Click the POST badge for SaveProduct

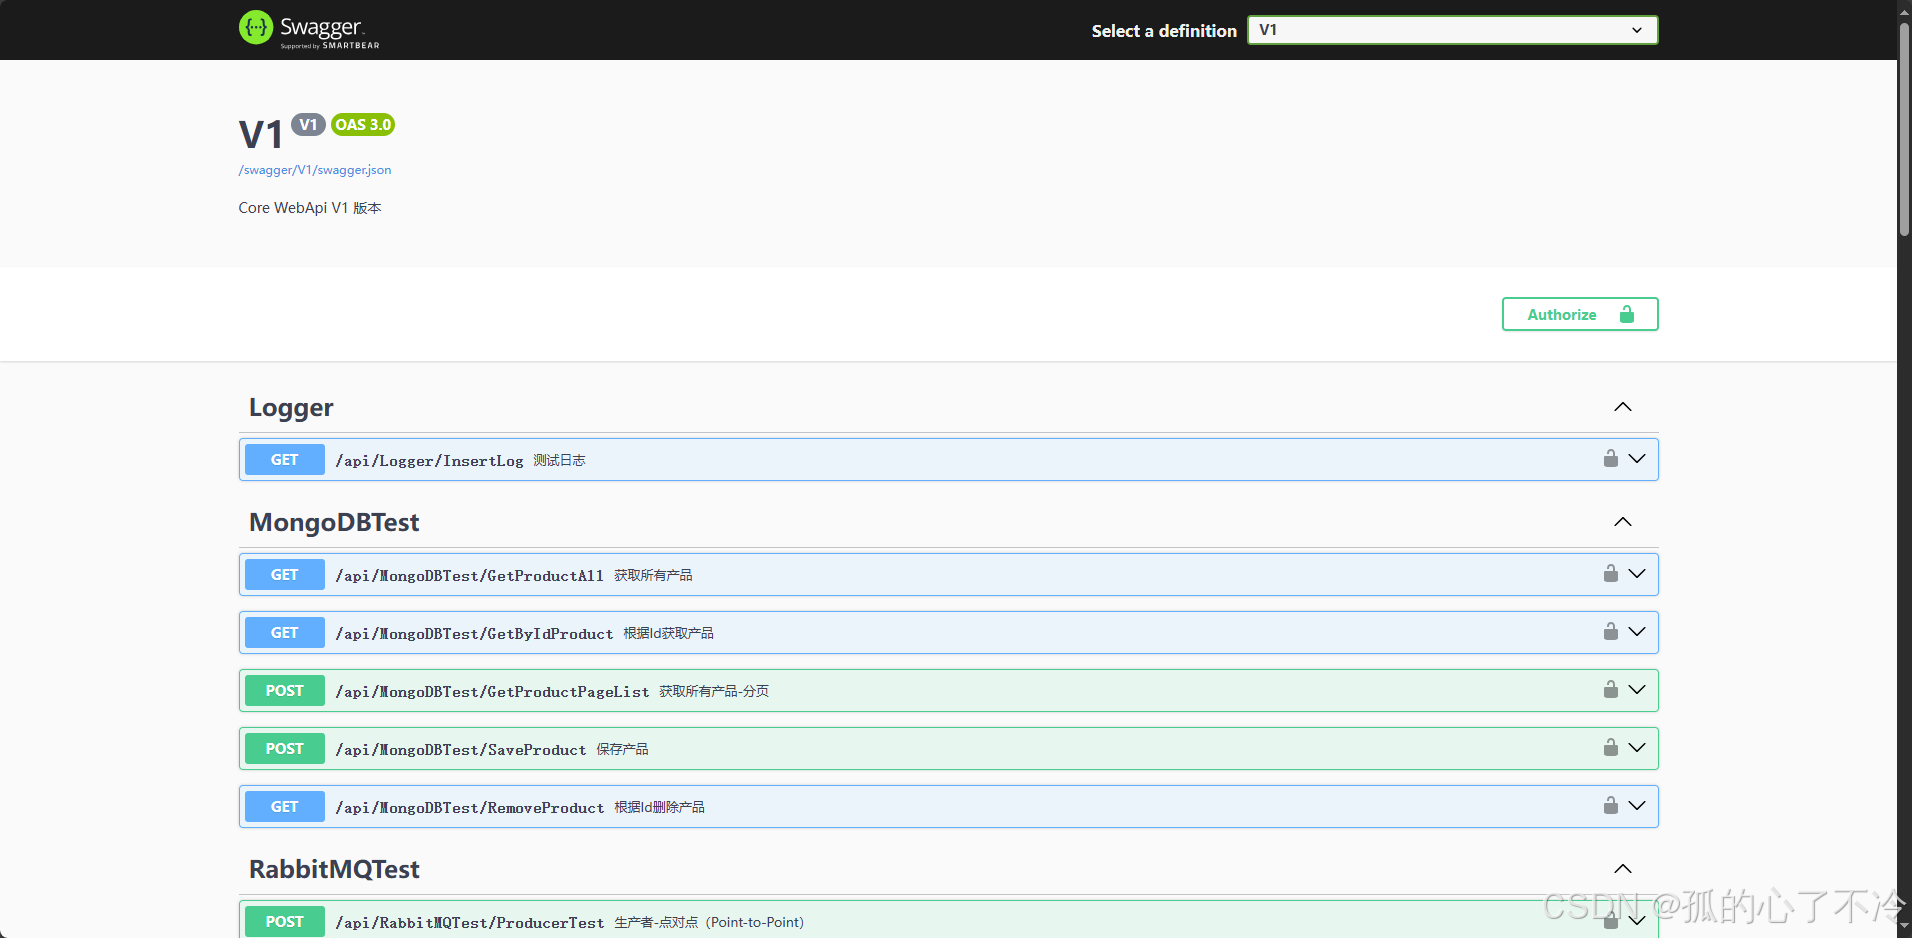coord(285,749)
